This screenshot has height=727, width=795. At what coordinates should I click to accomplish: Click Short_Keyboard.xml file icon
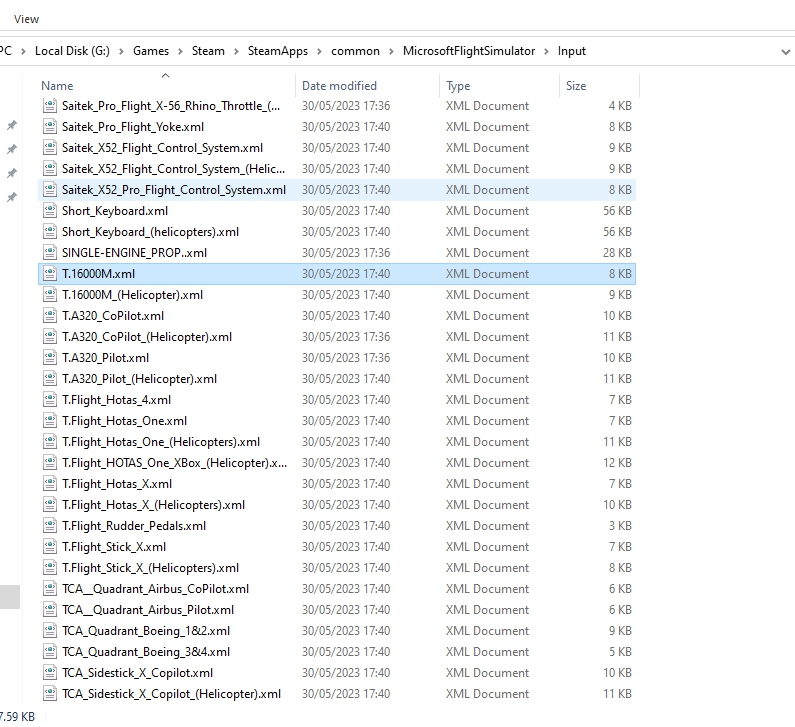(x=50, y=211)
